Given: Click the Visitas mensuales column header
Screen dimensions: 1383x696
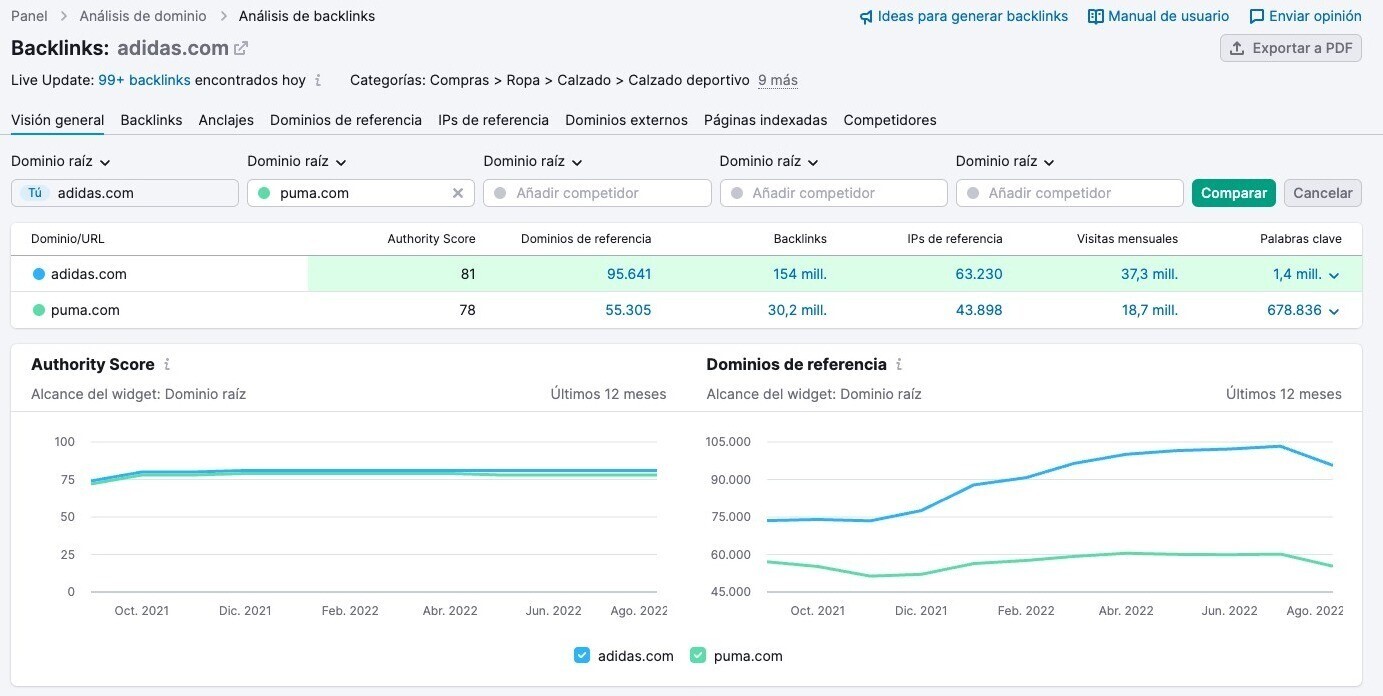Looking at the screenshot, I should click(1127, 239).
